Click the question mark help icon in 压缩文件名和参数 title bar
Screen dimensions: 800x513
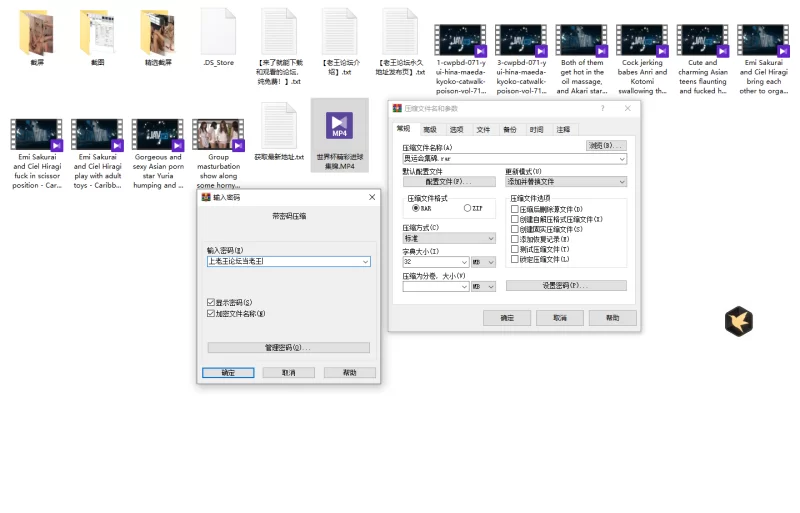pyautogui.click(x=602, y=108)
